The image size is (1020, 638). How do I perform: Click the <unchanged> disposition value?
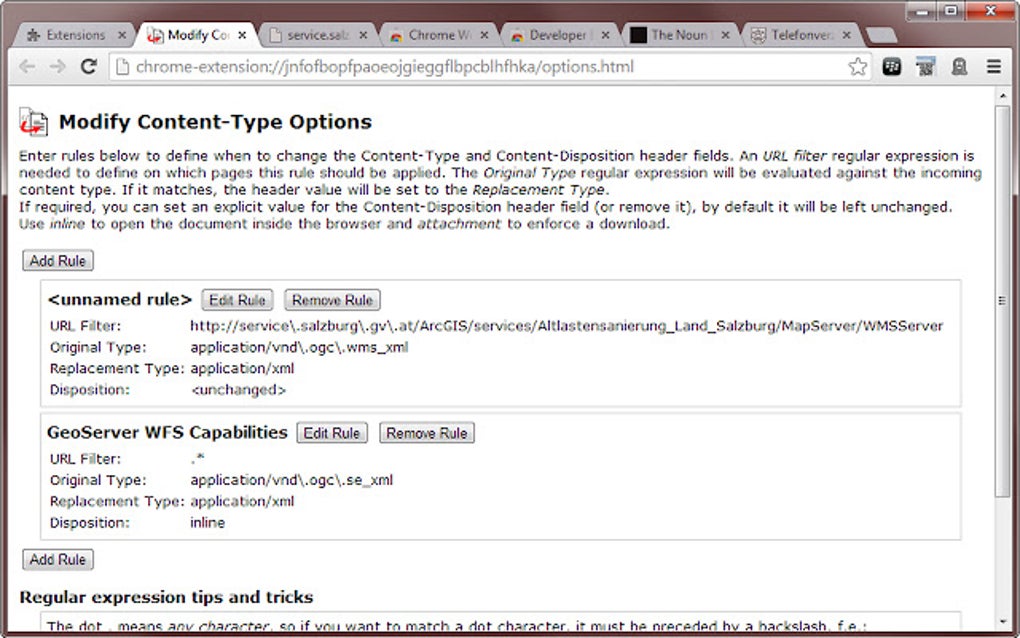(x=238, y=390)
